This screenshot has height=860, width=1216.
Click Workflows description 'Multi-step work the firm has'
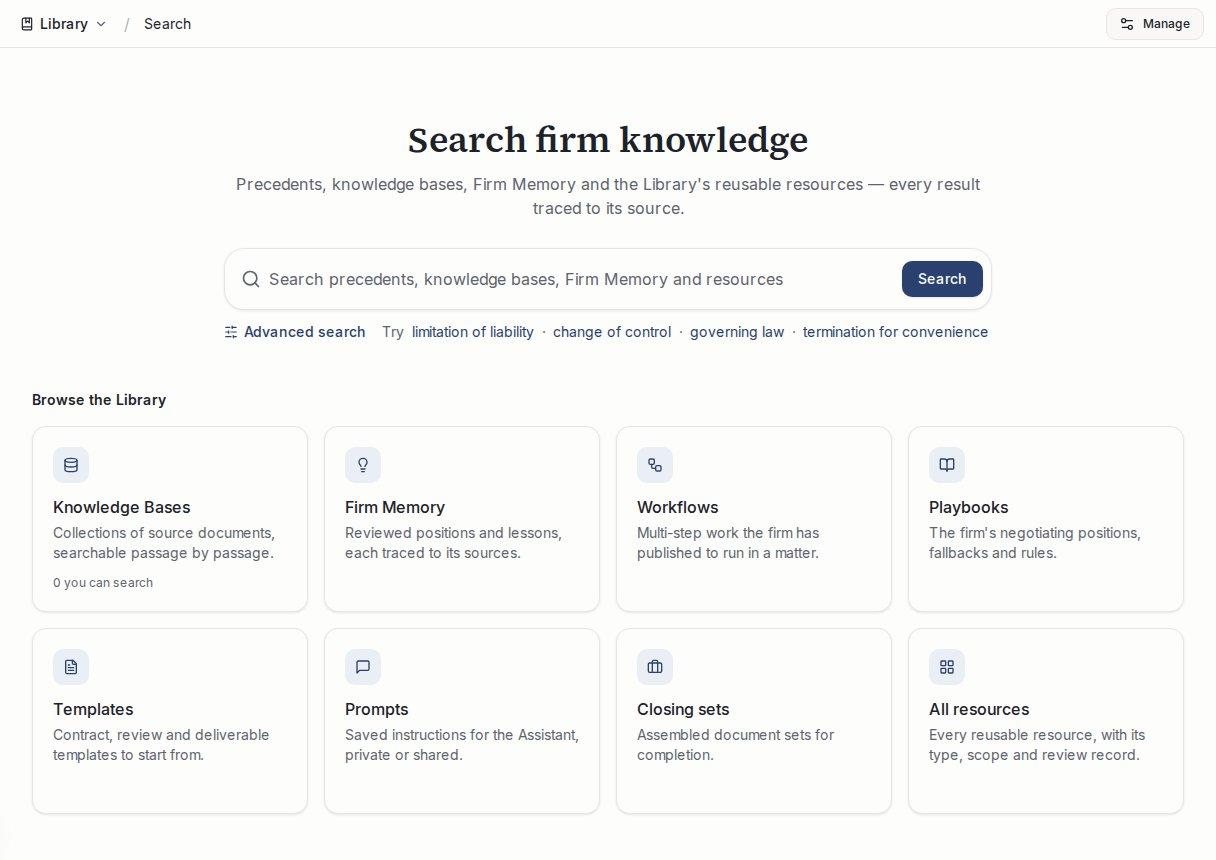click(728, 533)
